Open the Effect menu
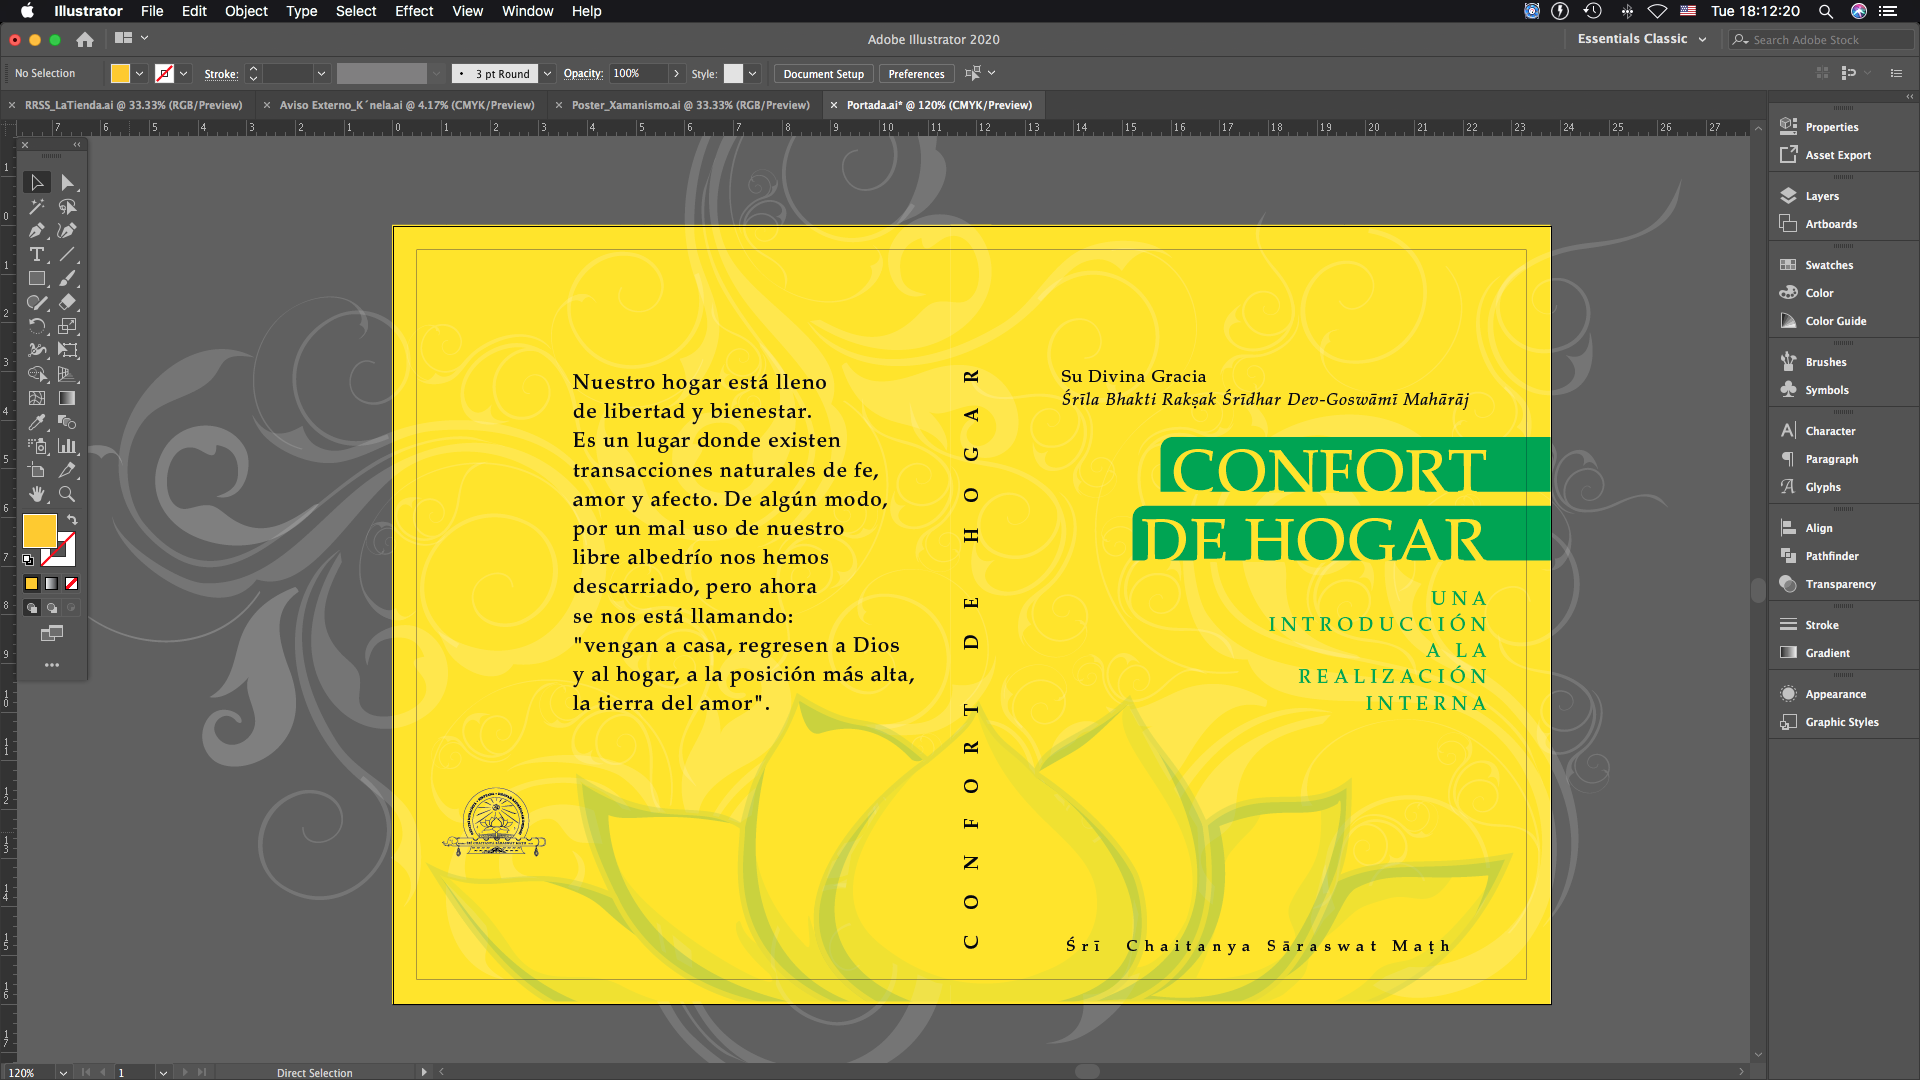 coord(413,11)
